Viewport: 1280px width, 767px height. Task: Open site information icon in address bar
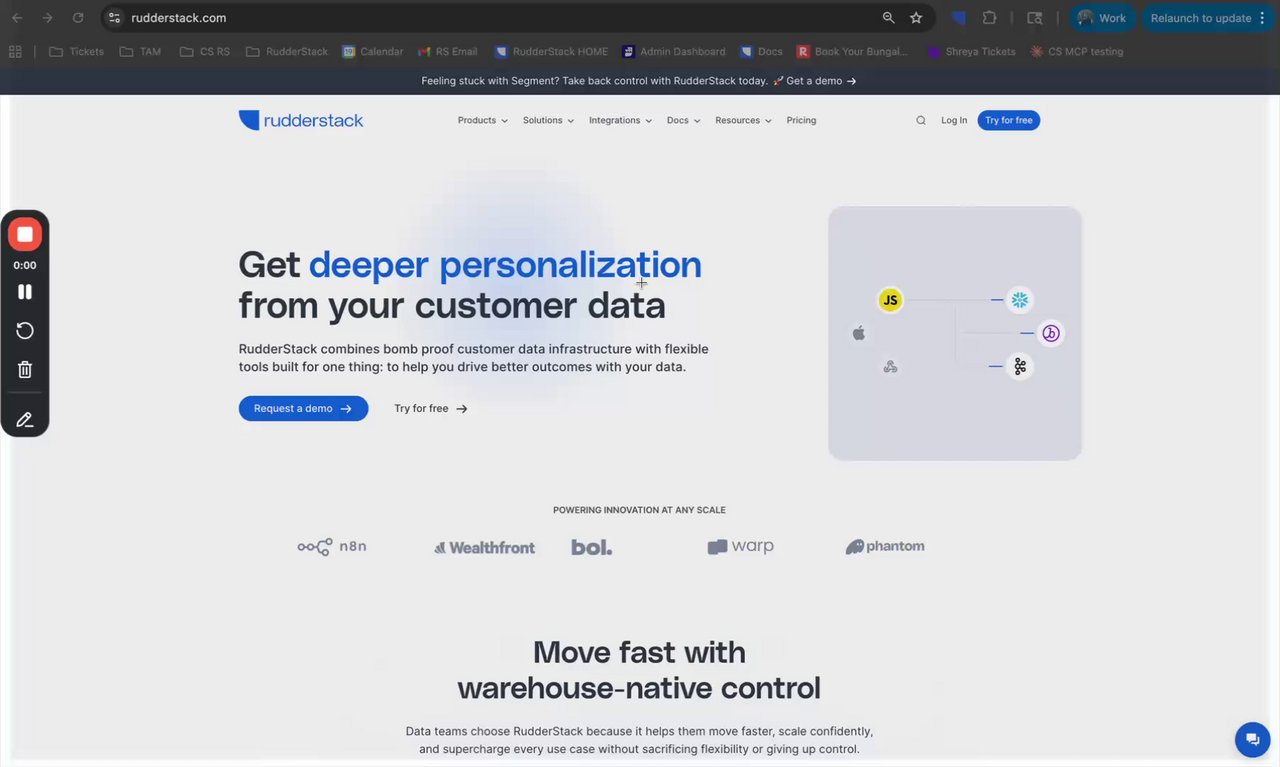click(x=114, y=18)
